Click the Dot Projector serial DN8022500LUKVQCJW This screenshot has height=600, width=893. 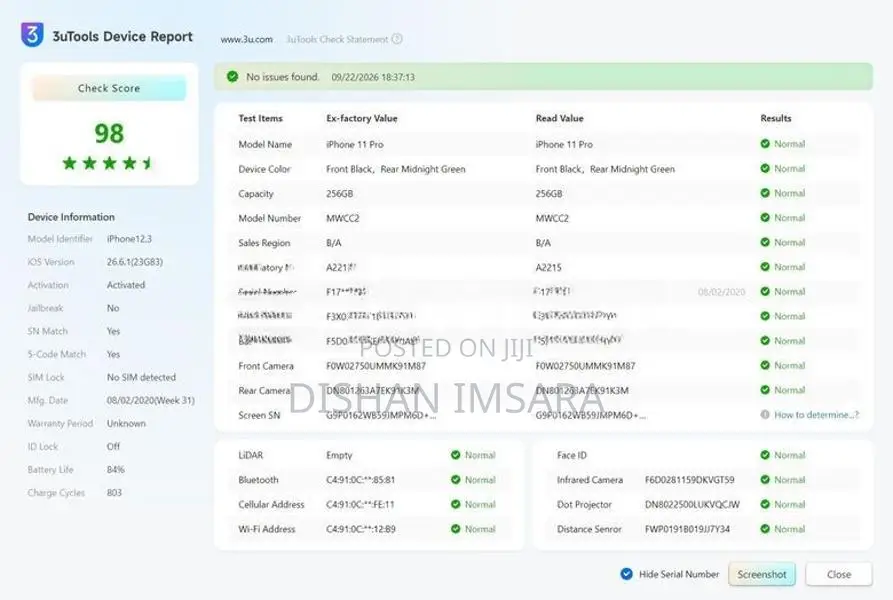click(x=692, y=504)
